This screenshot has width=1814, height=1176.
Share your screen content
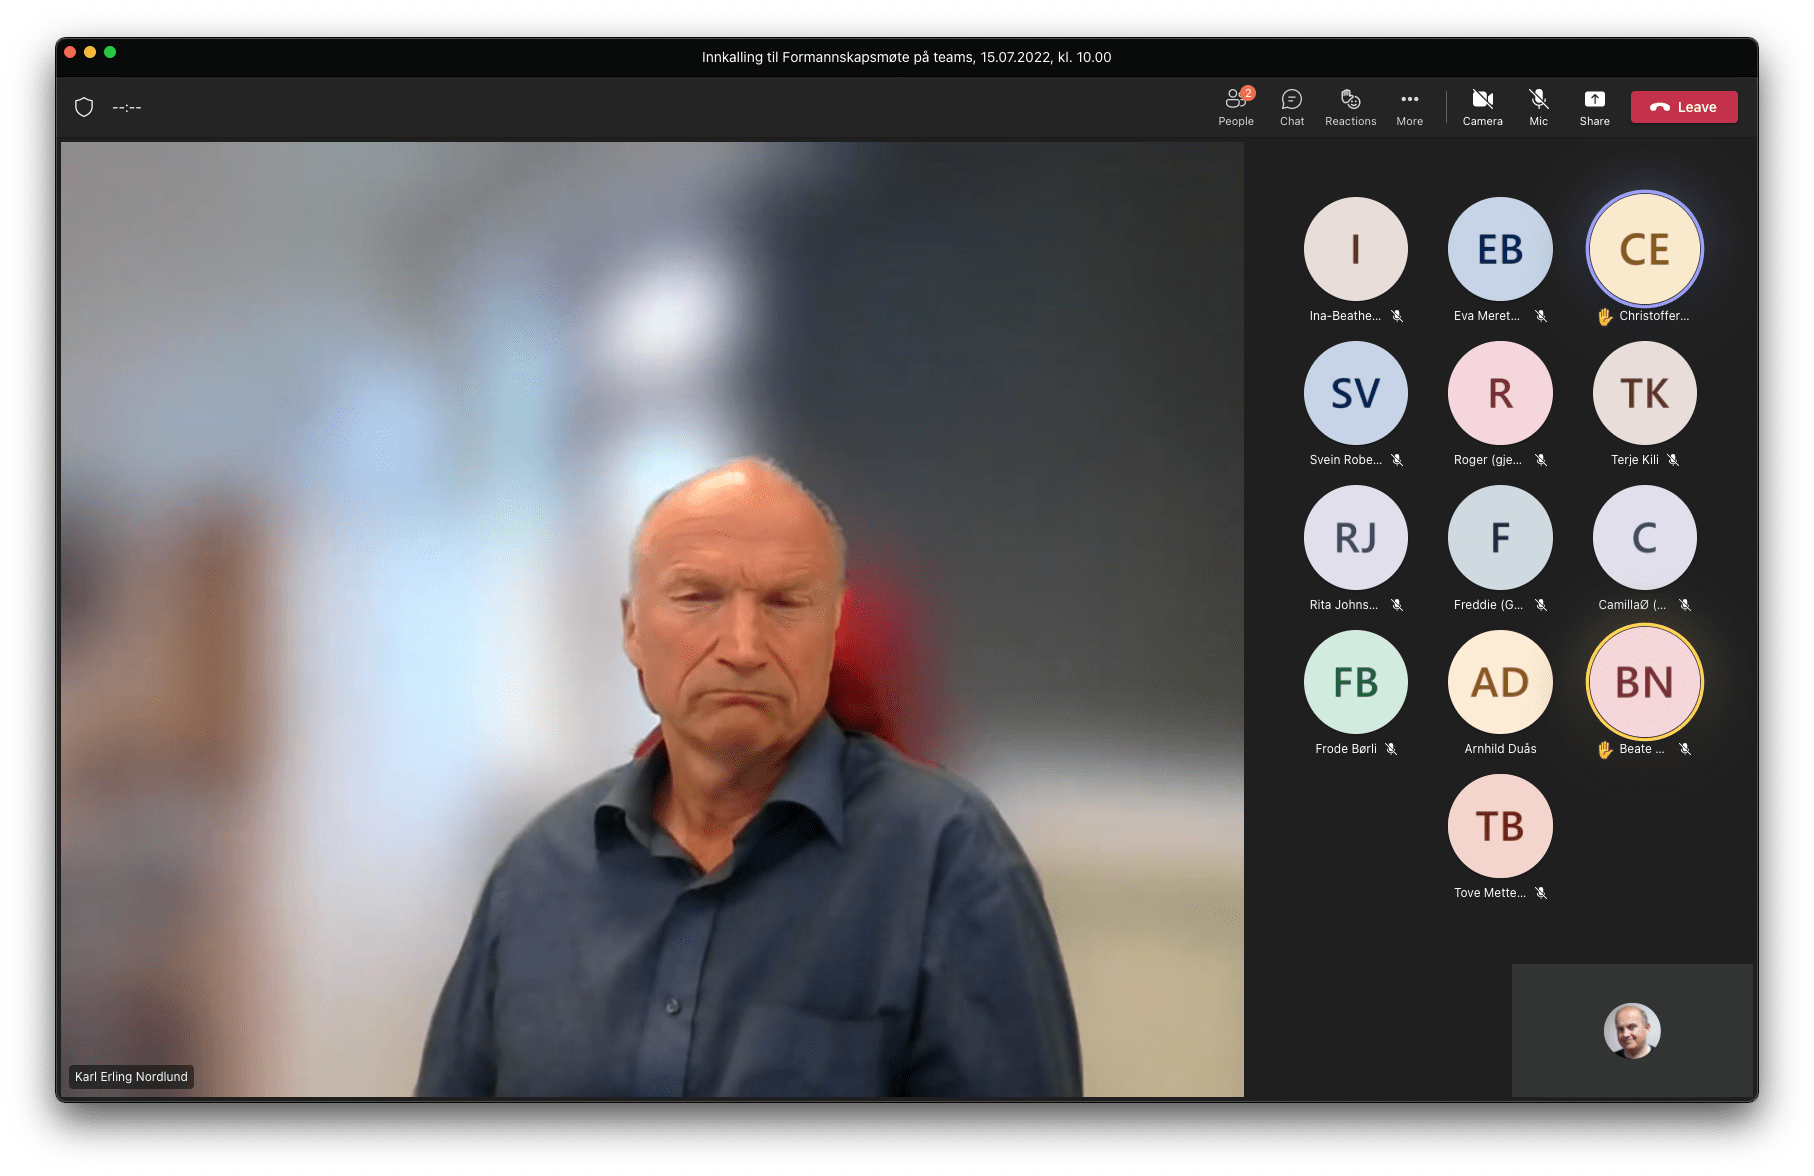pos(1594,107)
